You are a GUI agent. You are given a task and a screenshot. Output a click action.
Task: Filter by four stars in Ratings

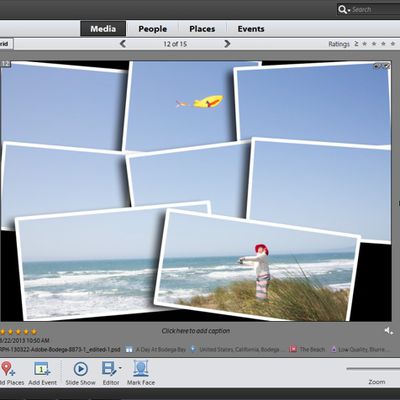point(393,44)
